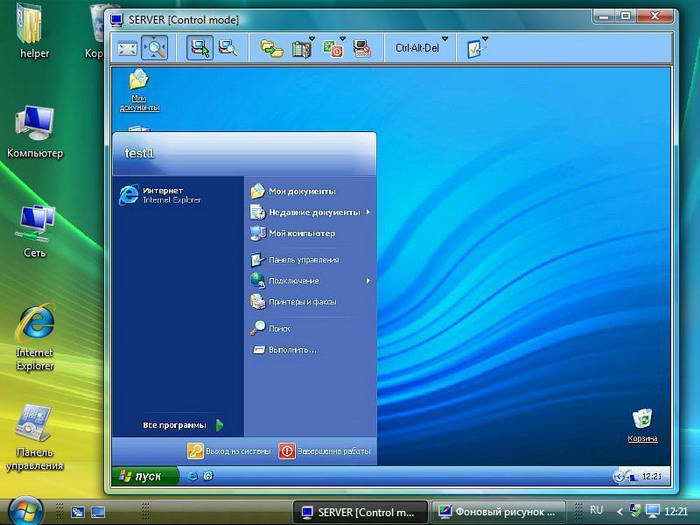Click the remote пуск start button
This screenshot has height=525, width=700.
point(145,476)
